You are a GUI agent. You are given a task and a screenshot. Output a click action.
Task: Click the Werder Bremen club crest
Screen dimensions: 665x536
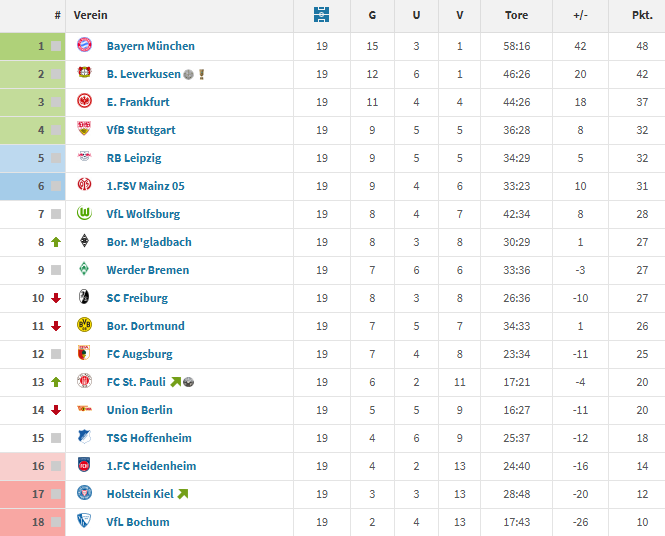tap(85, 270)
